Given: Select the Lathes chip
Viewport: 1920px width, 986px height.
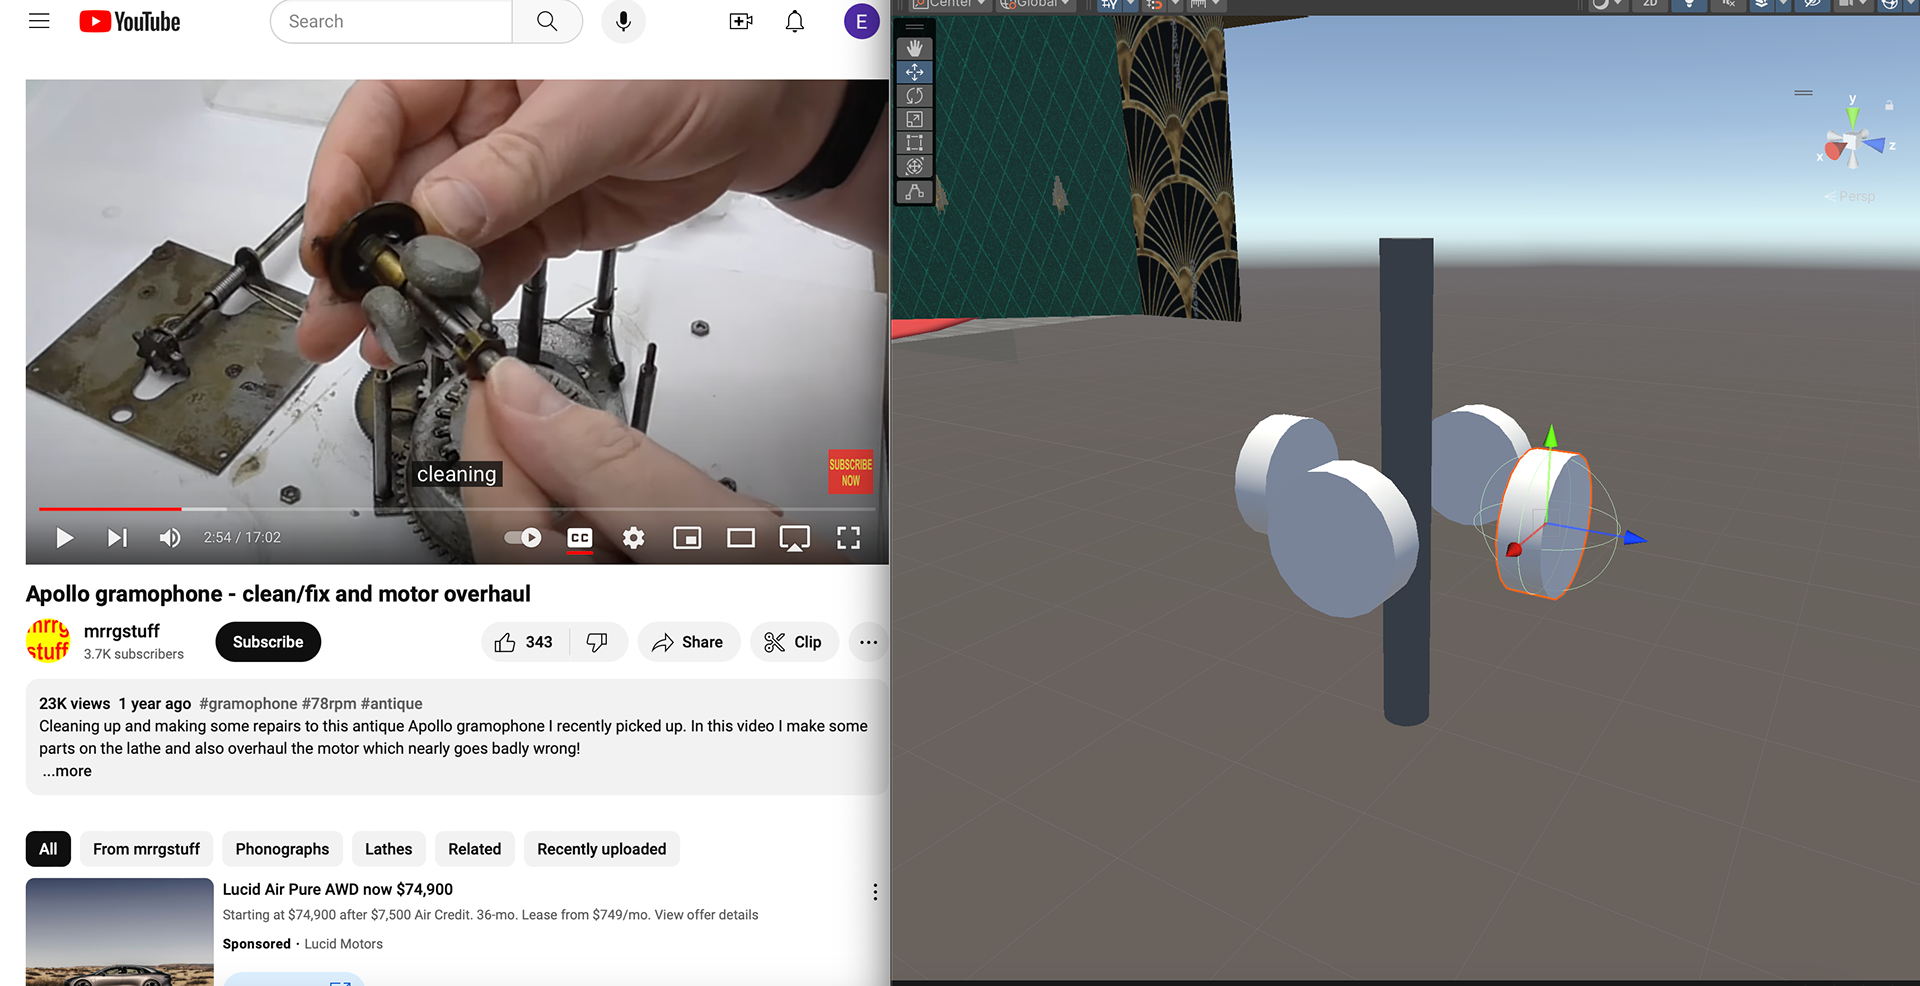Looking at the screenshot, I should 388,849.
